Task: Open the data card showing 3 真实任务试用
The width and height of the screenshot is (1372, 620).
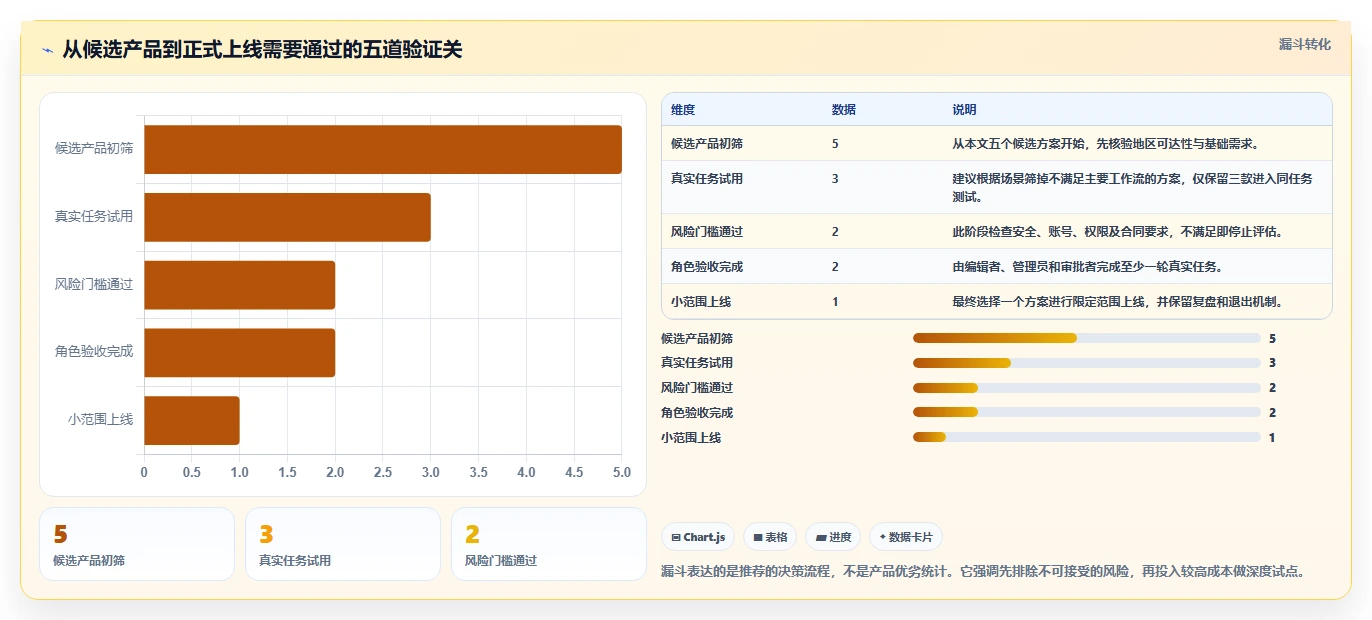Action: 343,544
